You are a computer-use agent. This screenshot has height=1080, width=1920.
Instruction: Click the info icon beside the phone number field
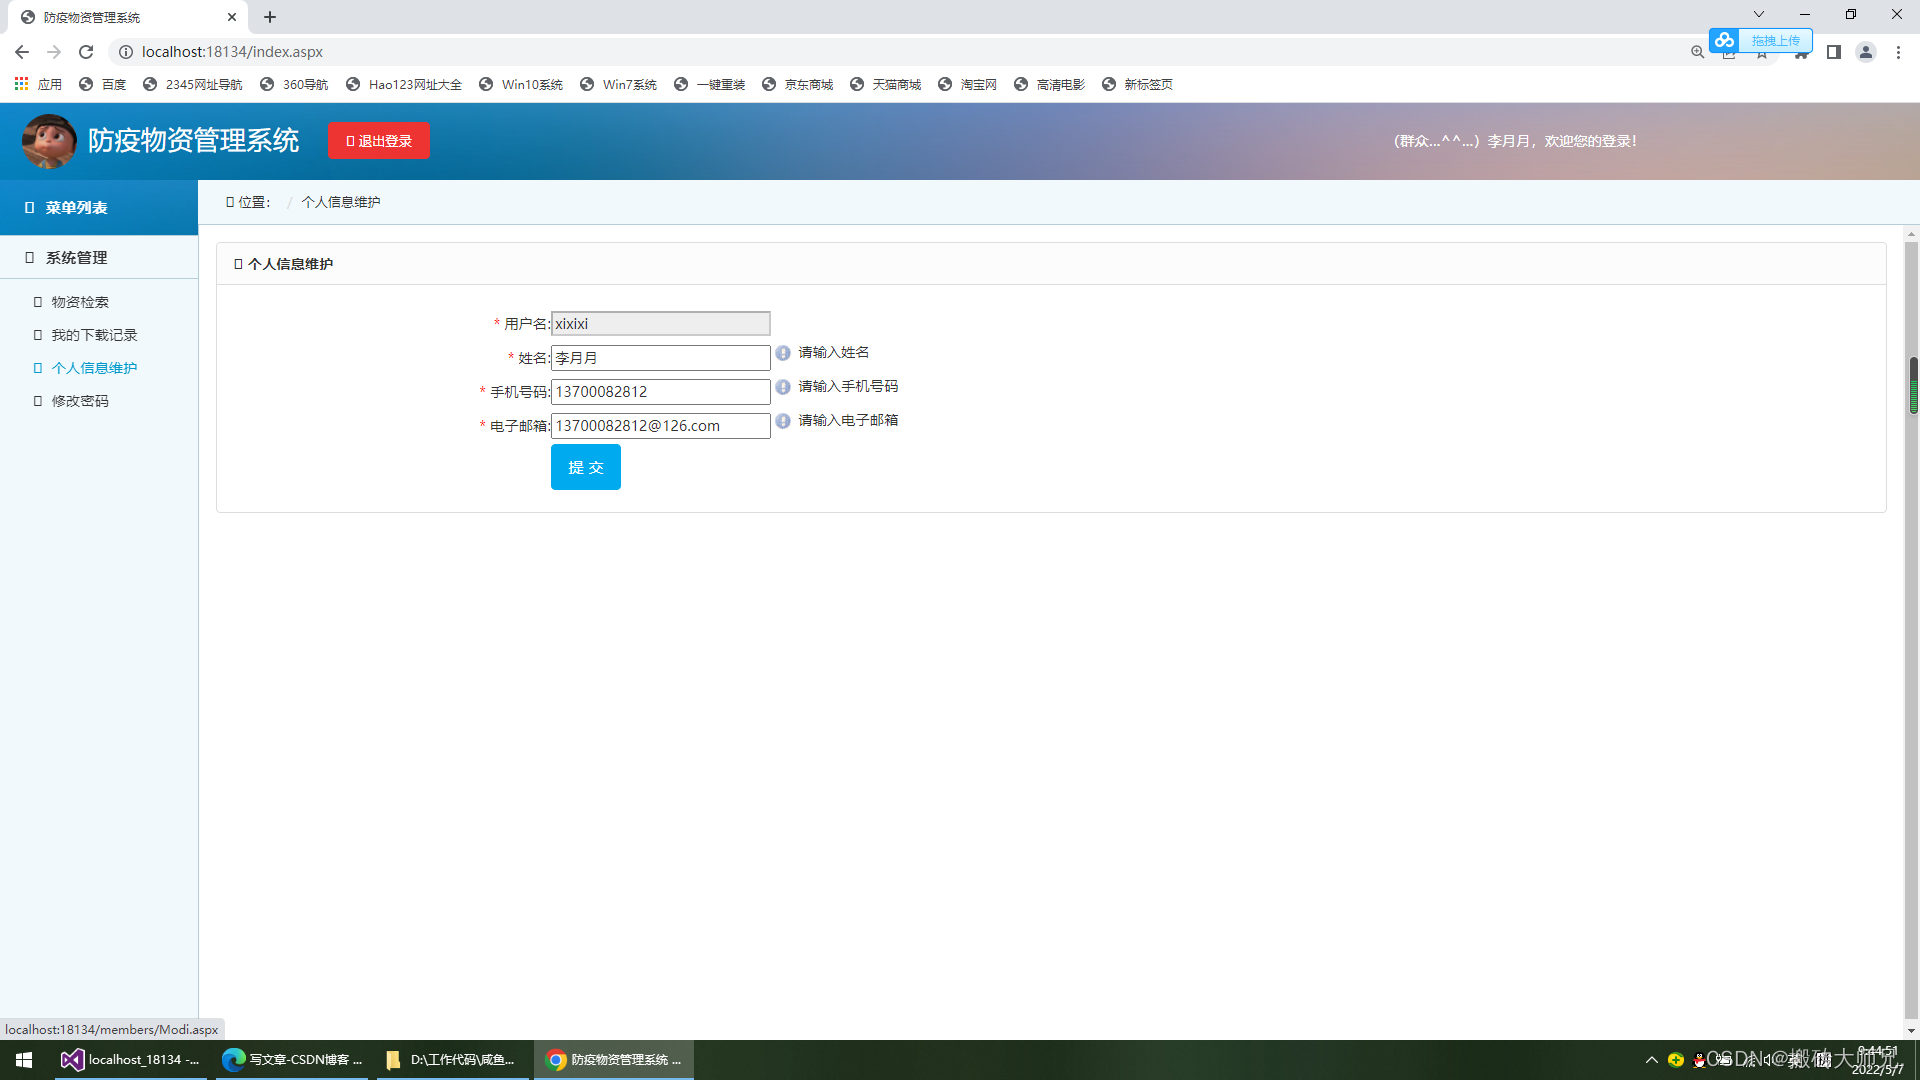(x=783, y=387)
